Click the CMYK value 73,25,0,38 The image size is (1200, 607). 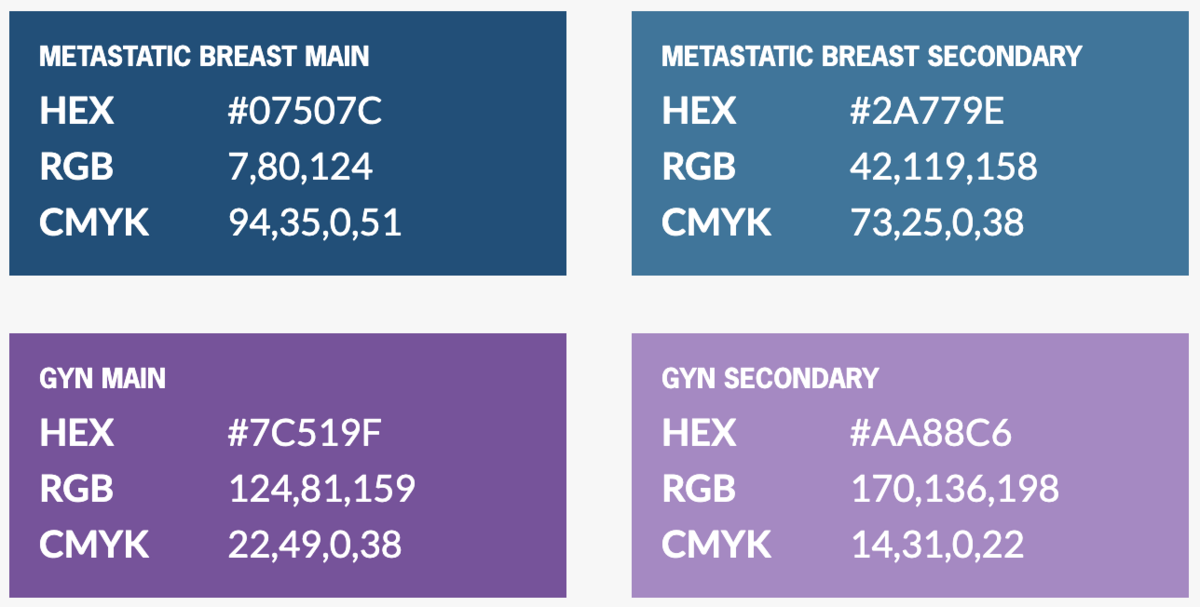(x=937, y=223)
